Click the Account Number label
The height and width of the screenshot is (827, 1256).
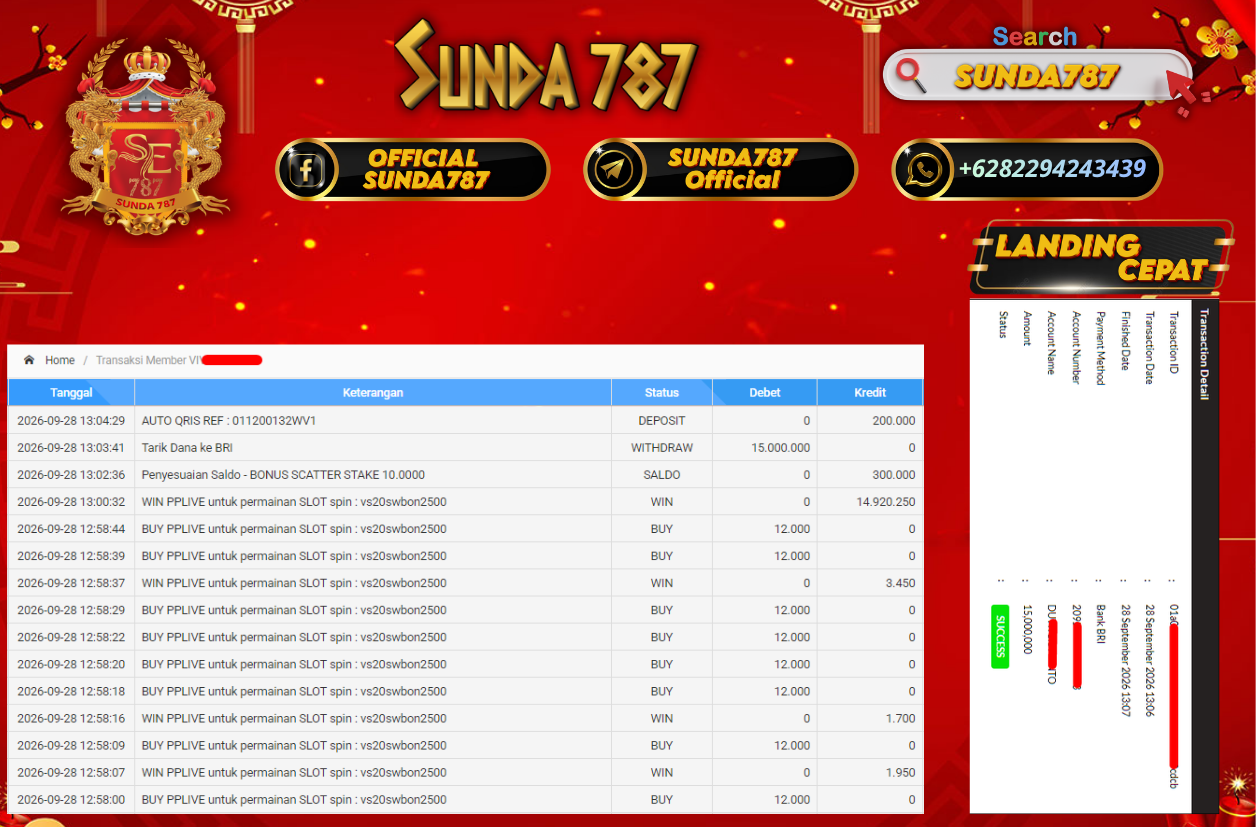coord(1076,347)
